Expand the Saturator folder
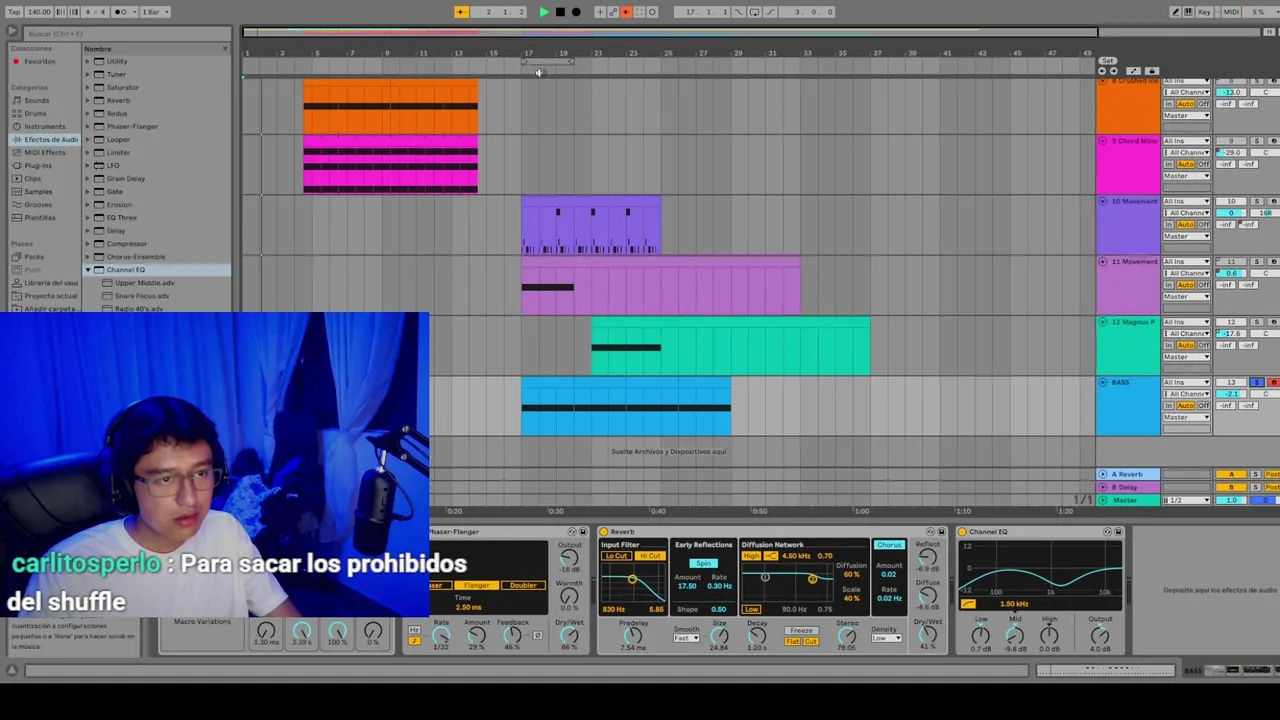 pos(87,87)
